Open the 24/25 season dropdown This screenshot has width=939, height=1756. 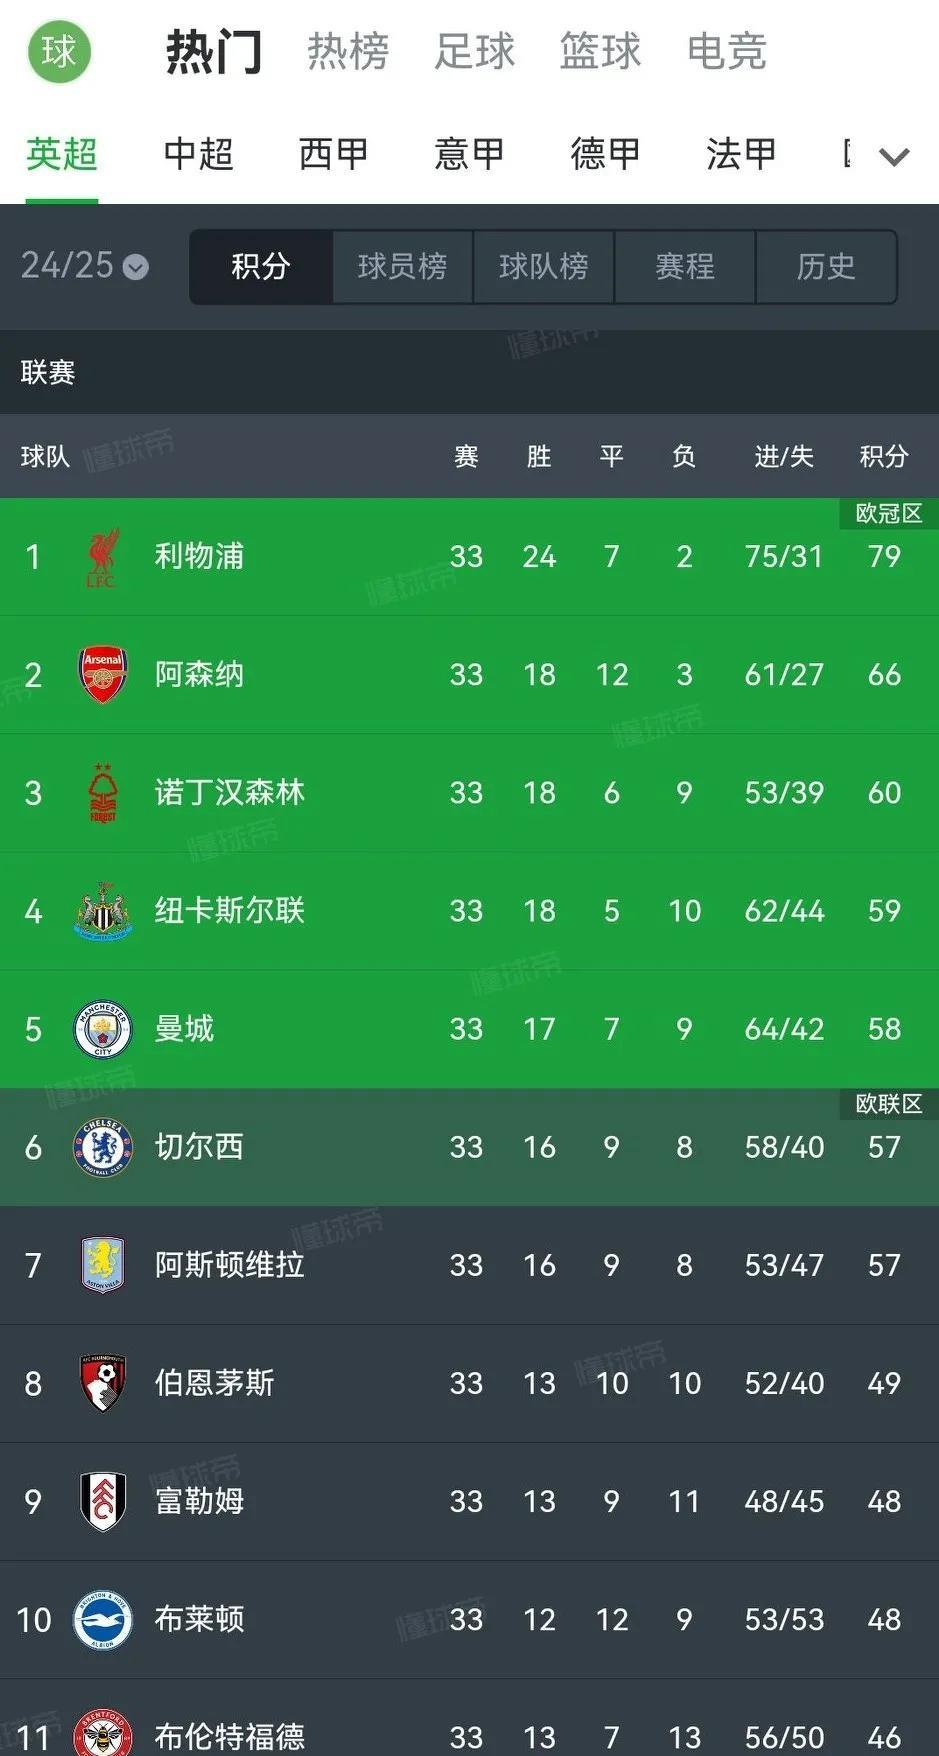(x=85, y=266)
